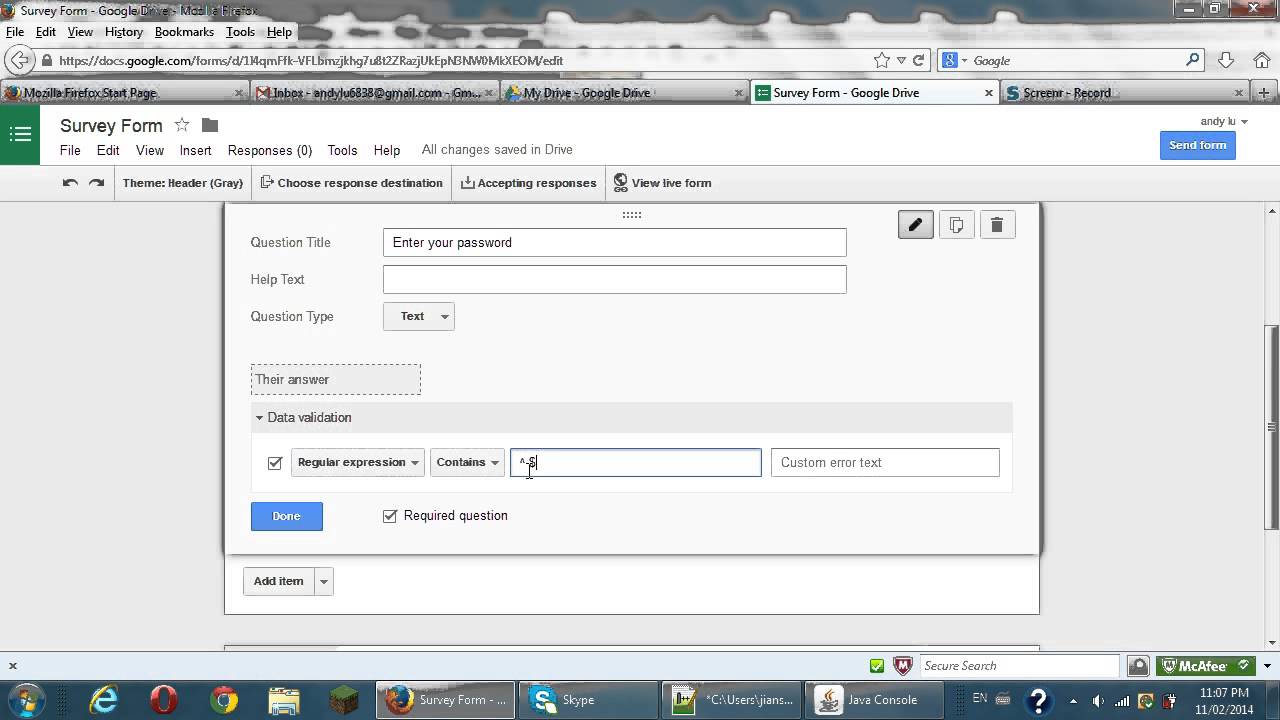Open the Minecraft taskbar icon
Viewport: 1280px width, 720px height.
click(344, 700)
